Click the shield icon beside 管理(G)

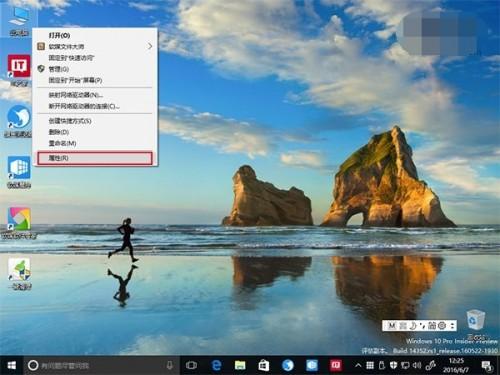point(41,69)
